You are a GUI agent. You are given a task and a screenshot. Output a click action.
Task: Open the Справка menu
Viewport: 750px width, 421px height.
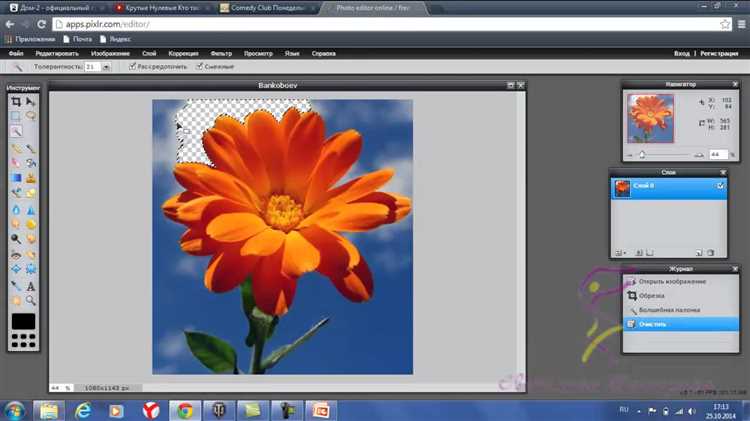[324, 54]
